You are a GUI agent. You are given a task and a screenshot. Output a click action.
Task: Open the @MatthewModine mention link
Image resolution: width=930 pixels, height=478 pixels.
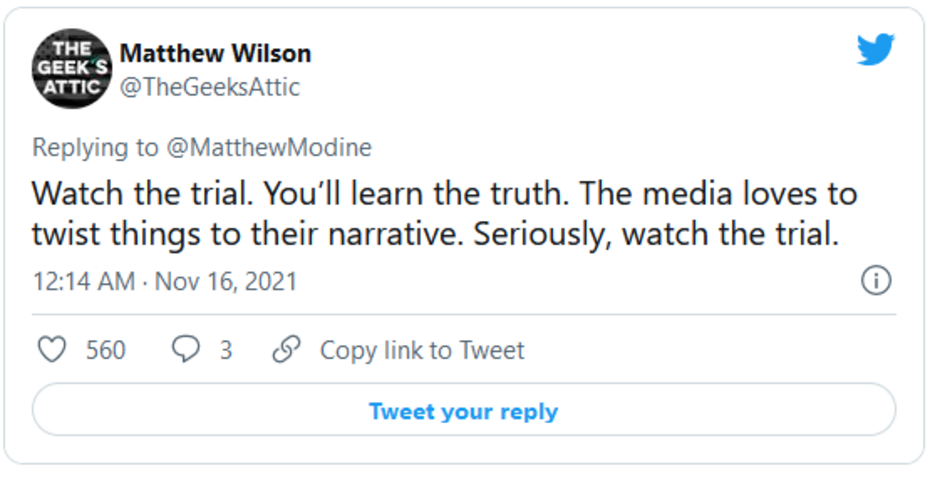[268, 148]
